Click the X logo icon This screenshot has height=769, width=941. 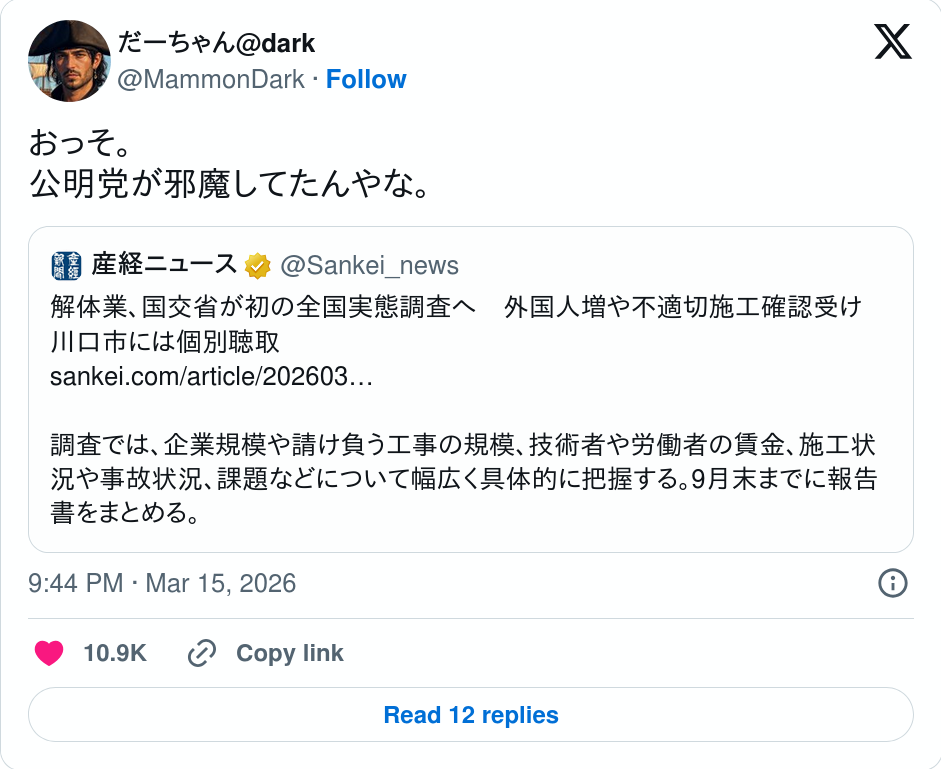click(892, 42)
